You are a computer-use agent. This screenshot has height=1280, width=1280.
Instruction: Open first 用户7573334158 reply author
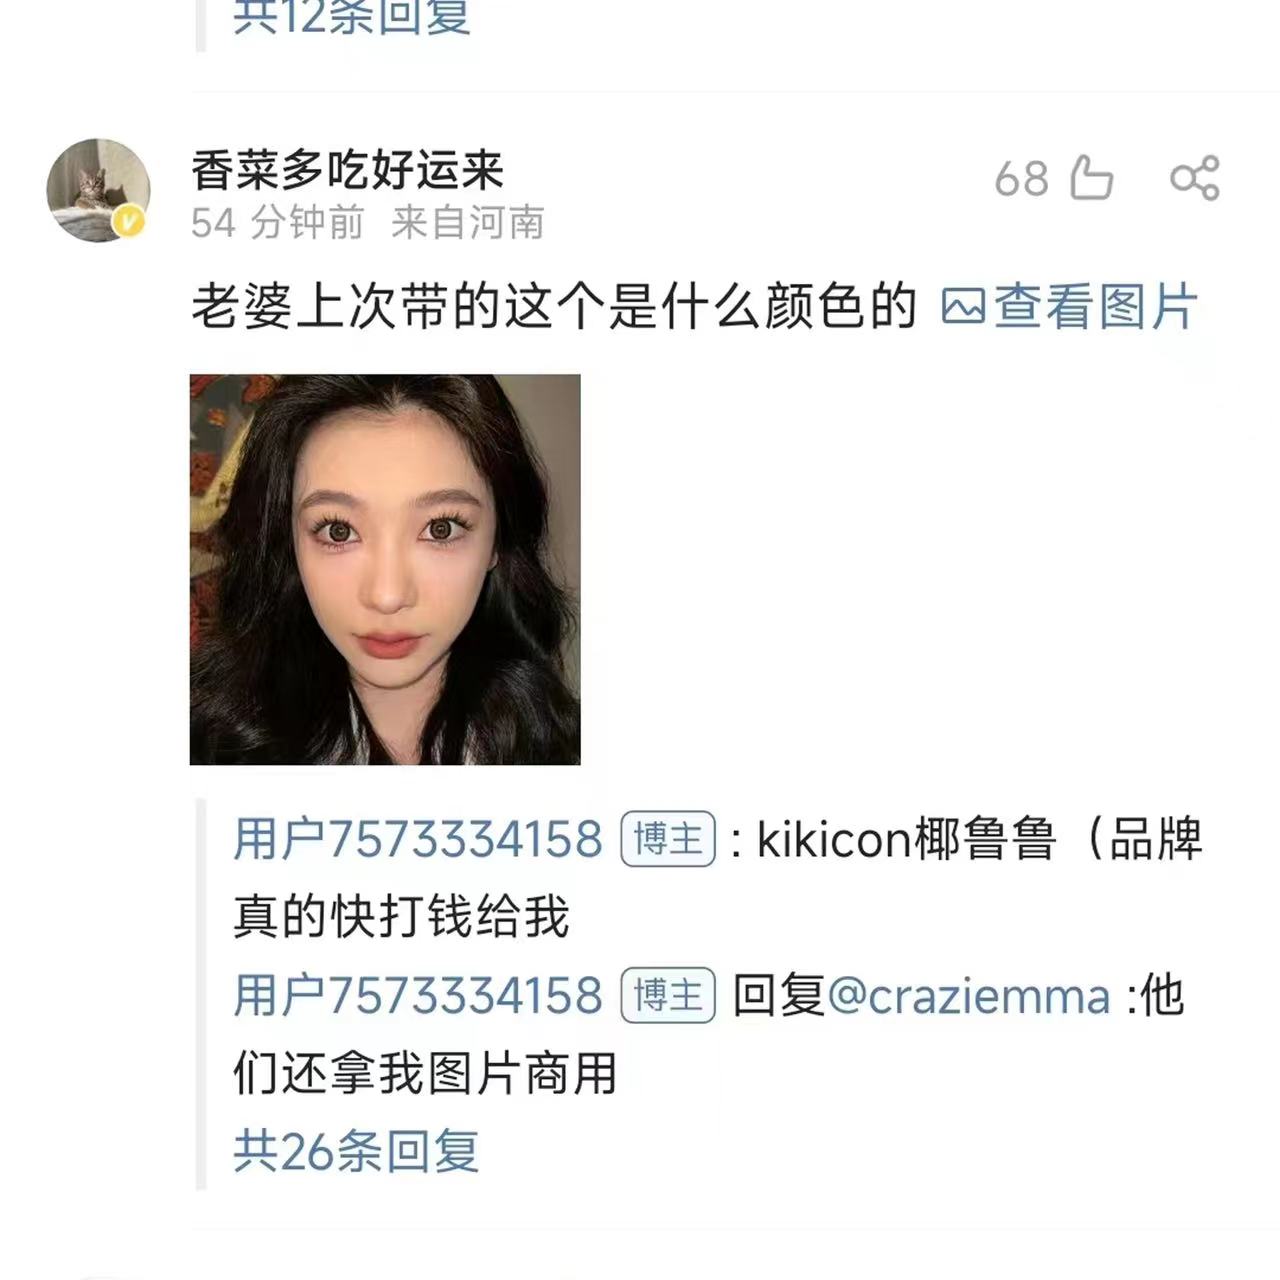(x=418, y=839)
